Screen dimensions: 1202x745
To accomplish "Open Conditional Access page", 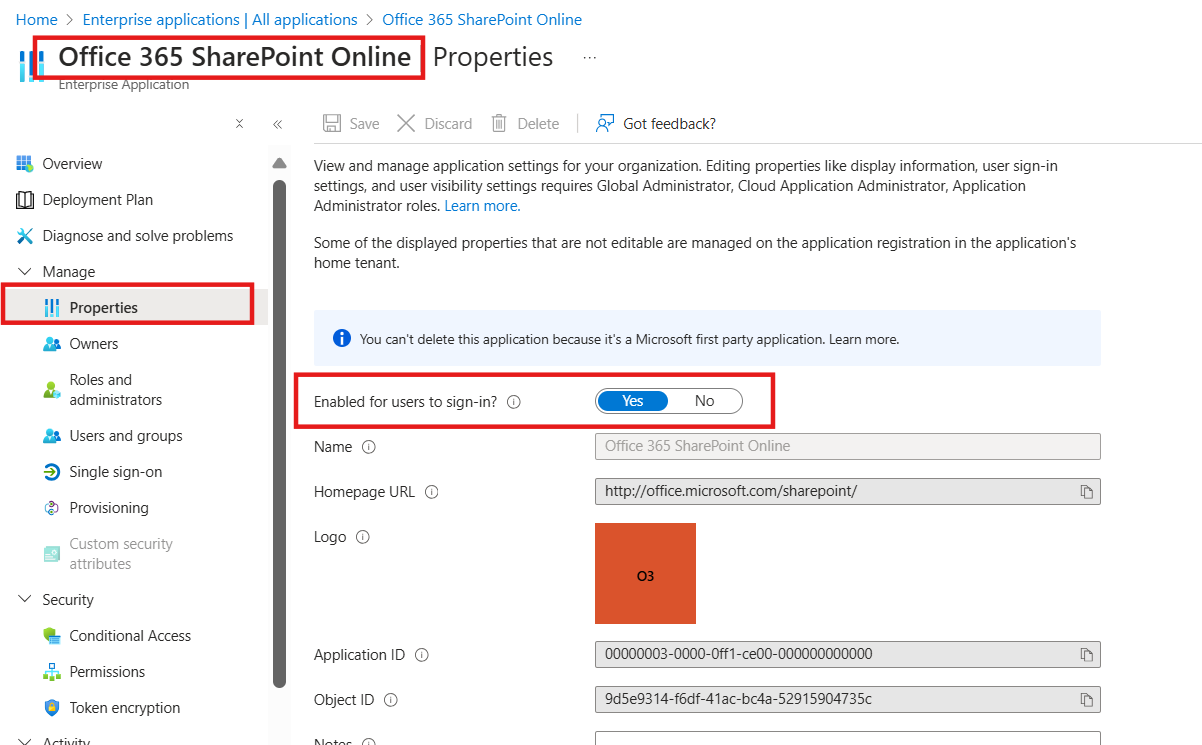I will coord(130,636).
